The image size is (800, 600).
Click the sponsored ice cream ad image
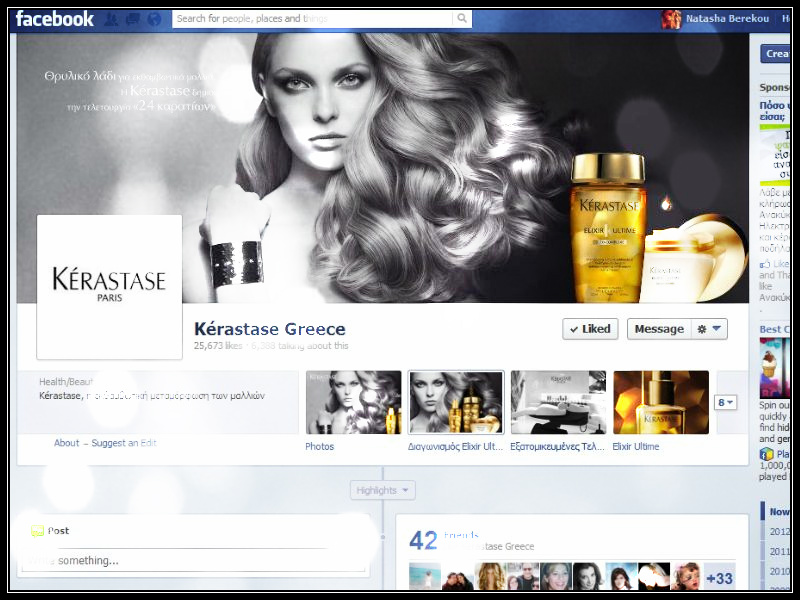click(774, 367)
